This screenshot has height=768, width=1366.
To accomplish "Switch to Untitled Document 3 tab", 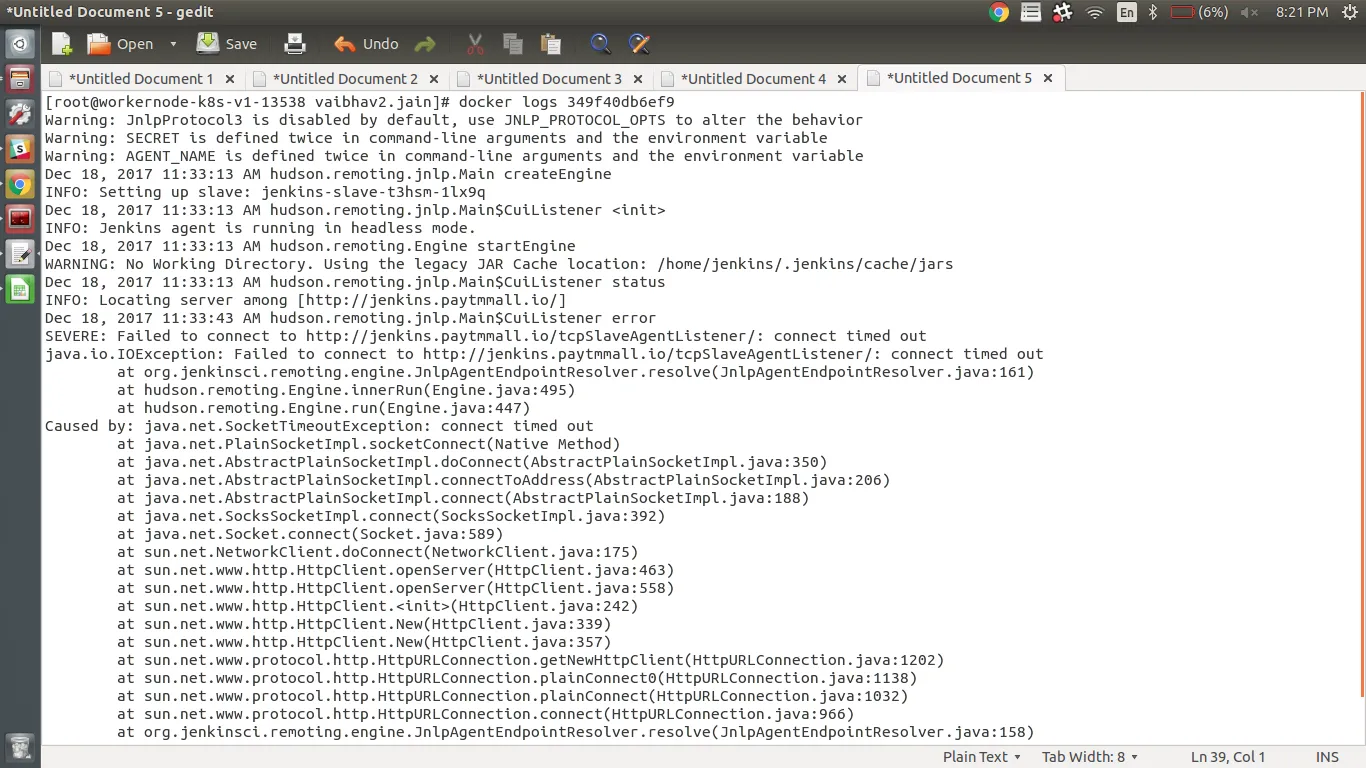I will (549, 78).
